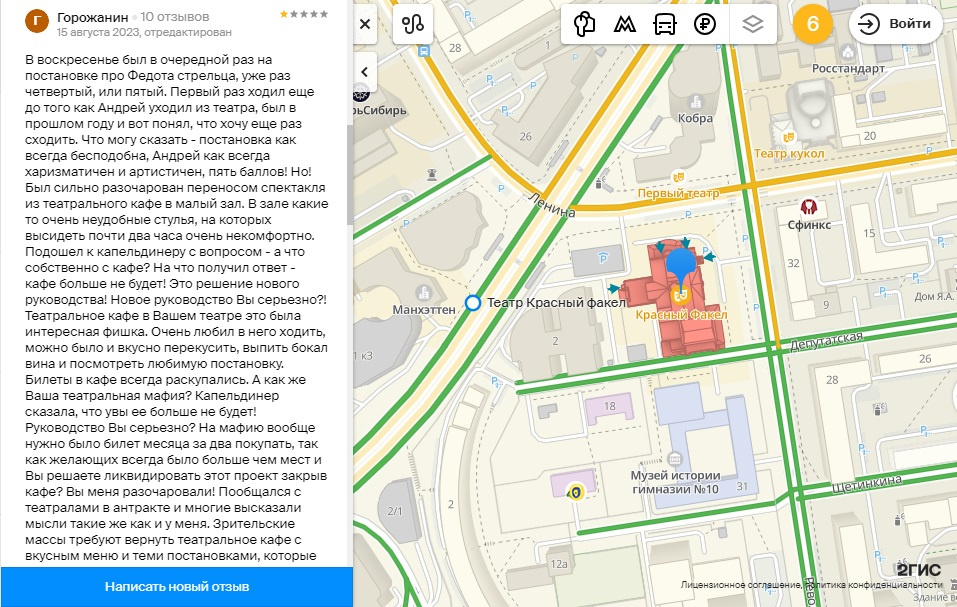Screen dimensions: 957x607
Task: Open Первый театр map label
Action: point(678,193)
